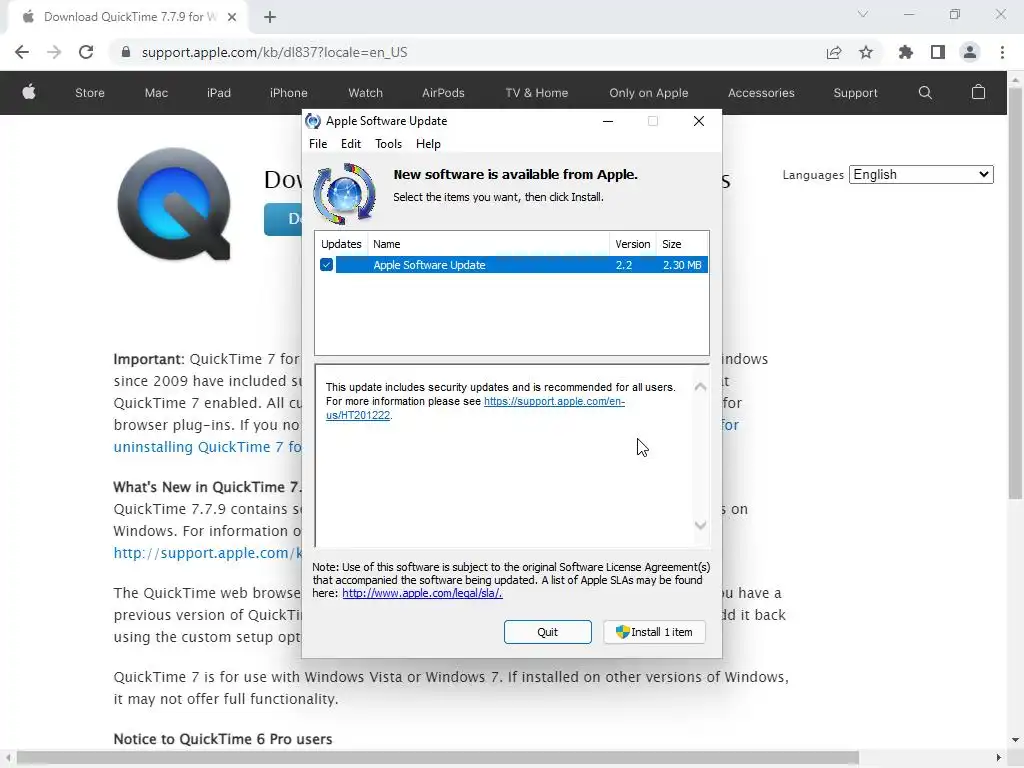Click the description pane's up scroll arrow
1024x768 pixels.
(700, 387)
